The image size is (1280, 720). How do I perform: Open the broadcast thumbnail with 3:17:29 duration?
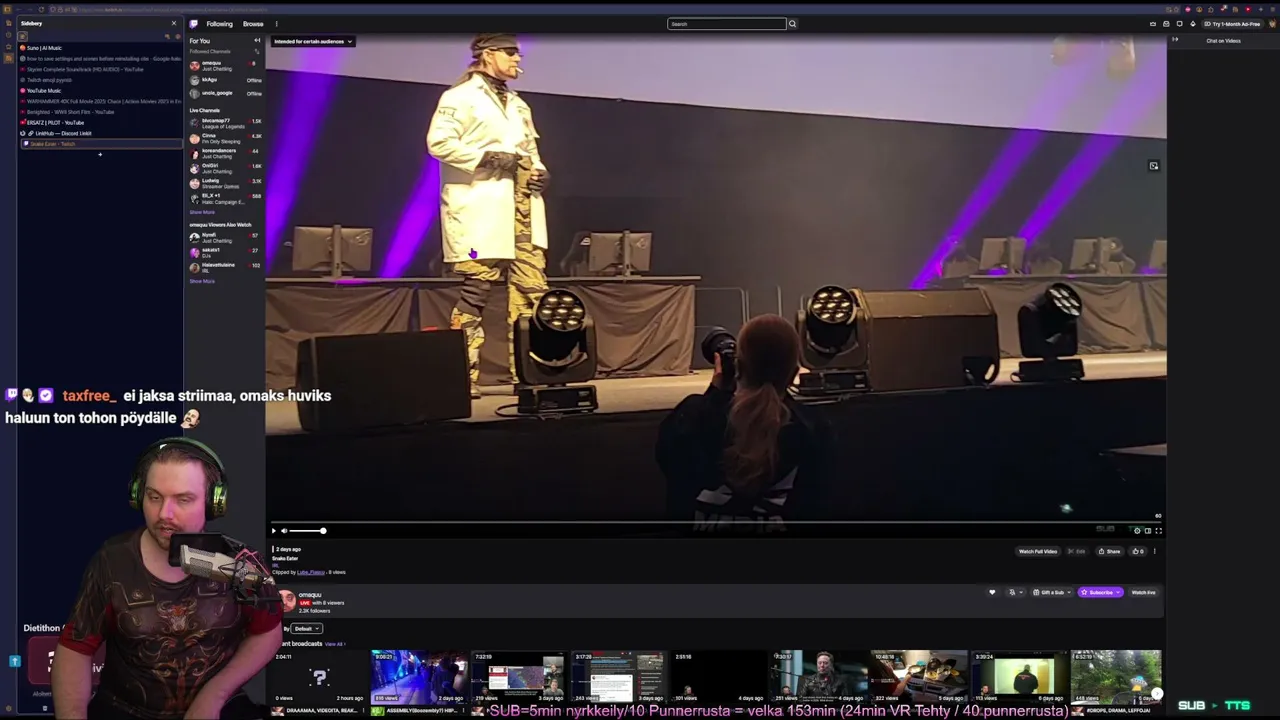click(x=617, y=677)
